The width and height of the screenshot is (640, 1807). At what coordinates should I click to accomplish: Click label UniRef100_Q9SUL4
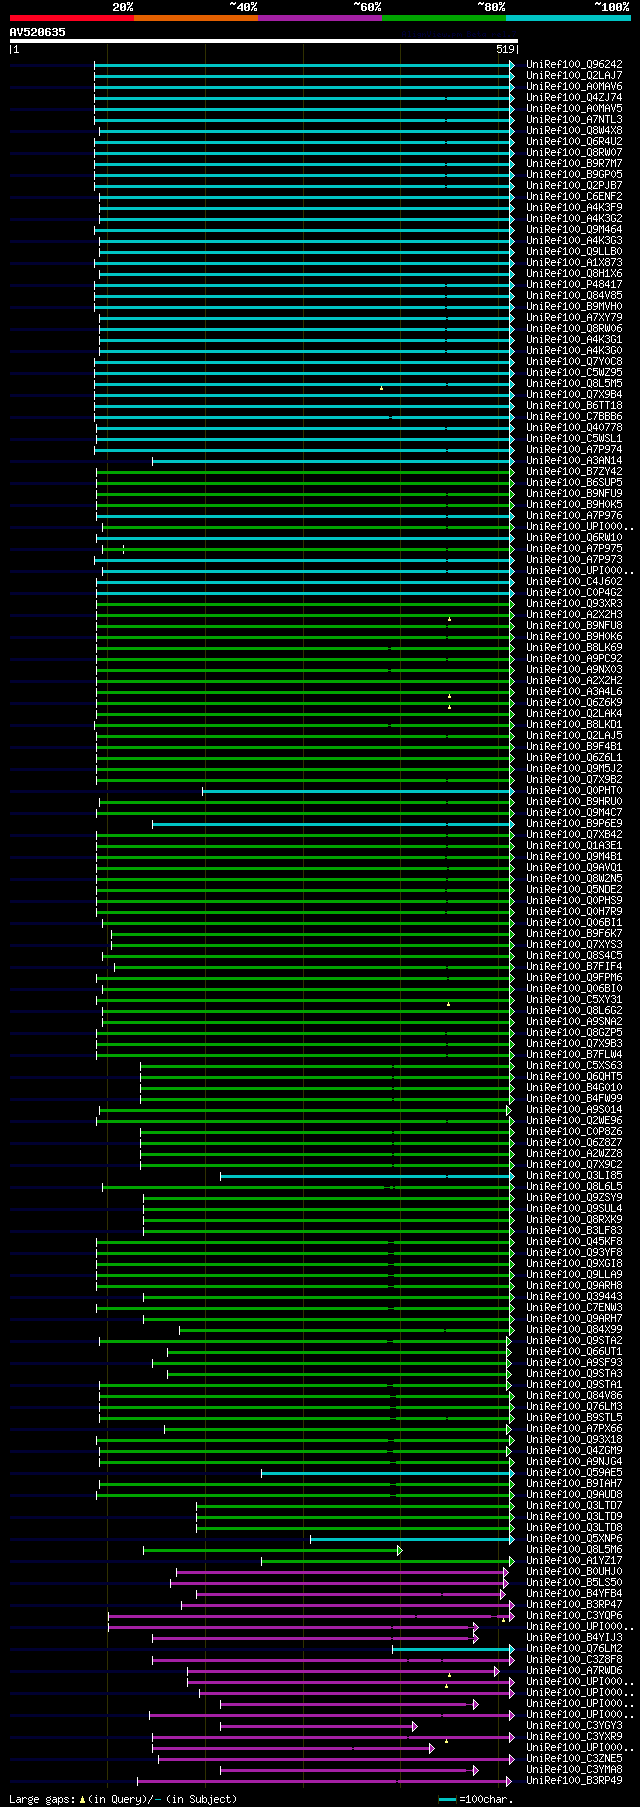click(x=574, y=1209)
